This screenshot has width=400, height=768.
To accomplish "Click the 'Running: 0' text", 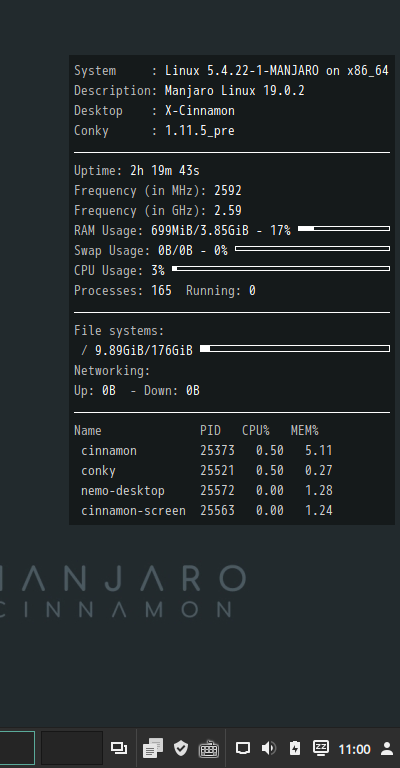I will coord(221,291).
